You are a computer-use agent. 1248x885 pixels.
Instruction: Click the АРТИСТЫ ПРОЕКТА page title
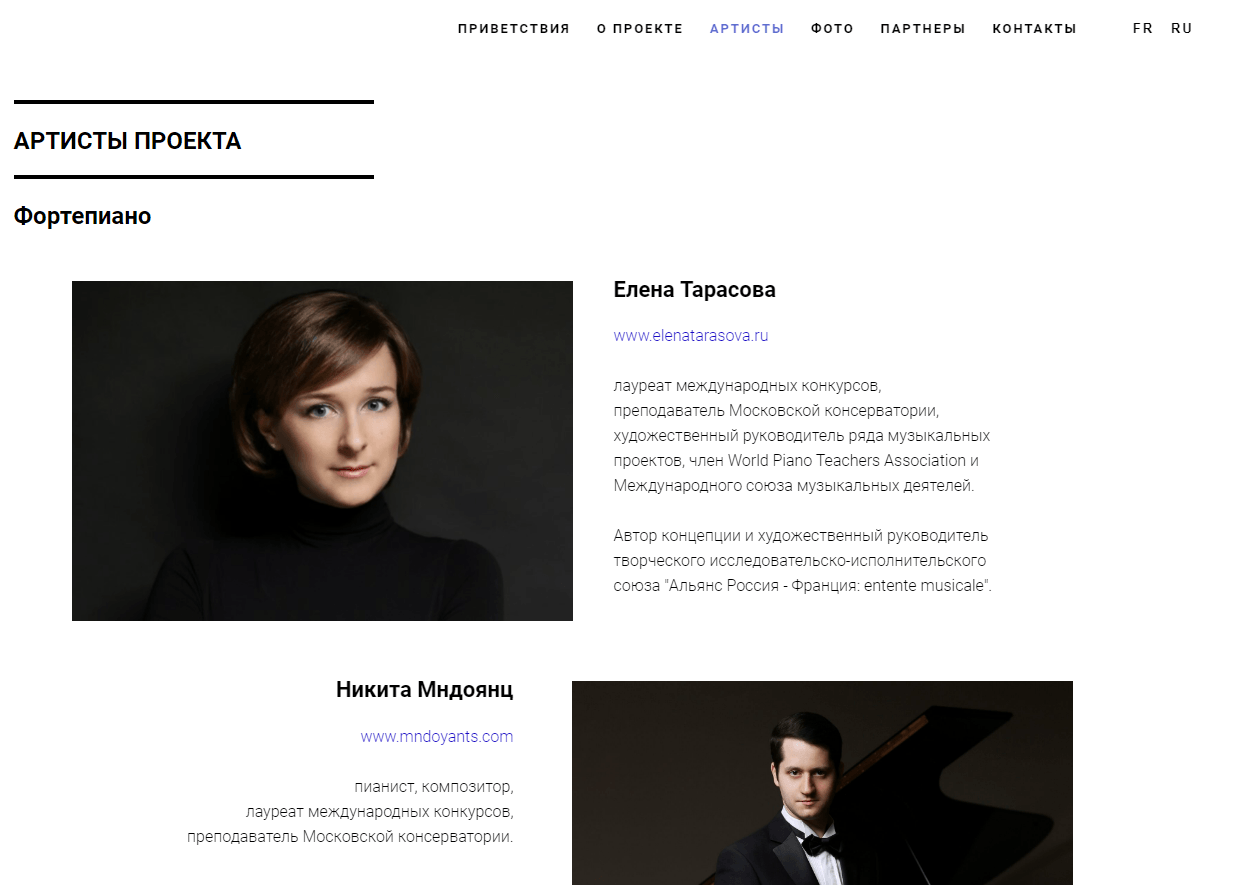tap(128, 141)
